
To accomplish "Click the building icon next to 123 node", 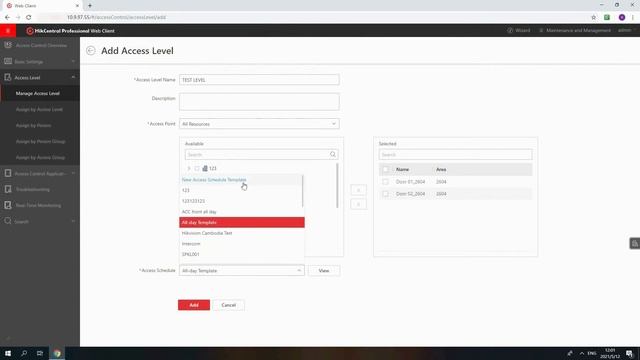I will click(205, 168).
